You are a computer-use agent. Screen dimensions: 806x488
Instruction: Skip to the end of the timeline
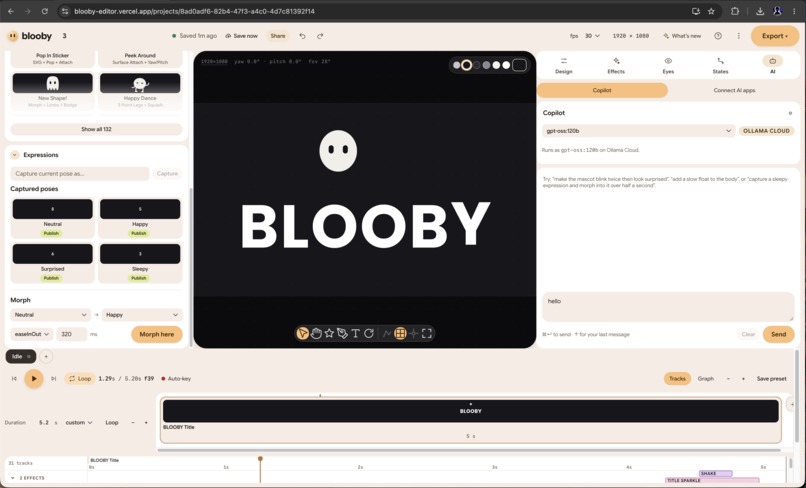pyautogui.click(x=53, y=378)
